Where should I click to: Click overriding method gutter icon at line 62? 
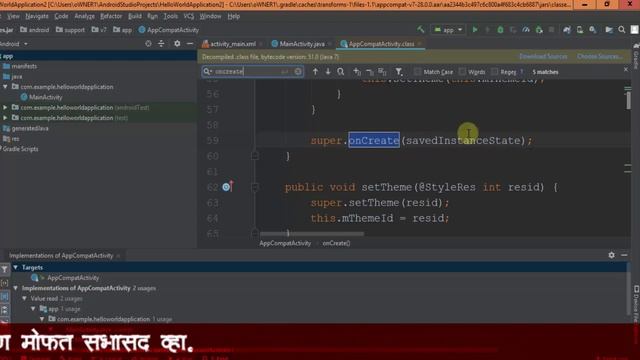pyautogui.click(x=228, y=187)
